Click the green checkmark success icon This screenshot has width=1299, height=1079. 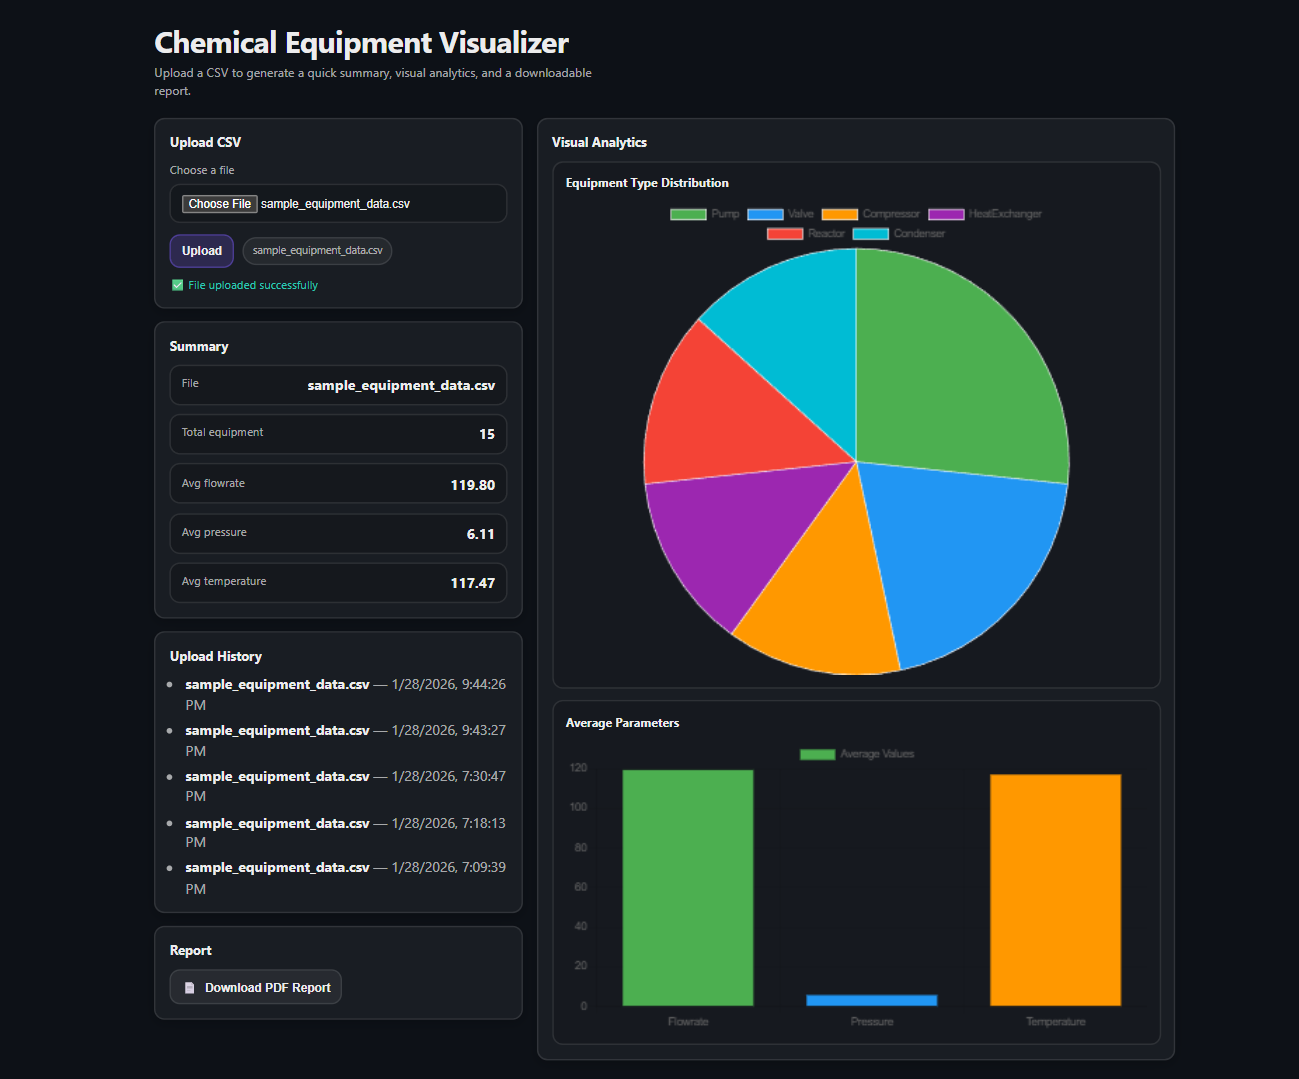[x=176, y=285]
